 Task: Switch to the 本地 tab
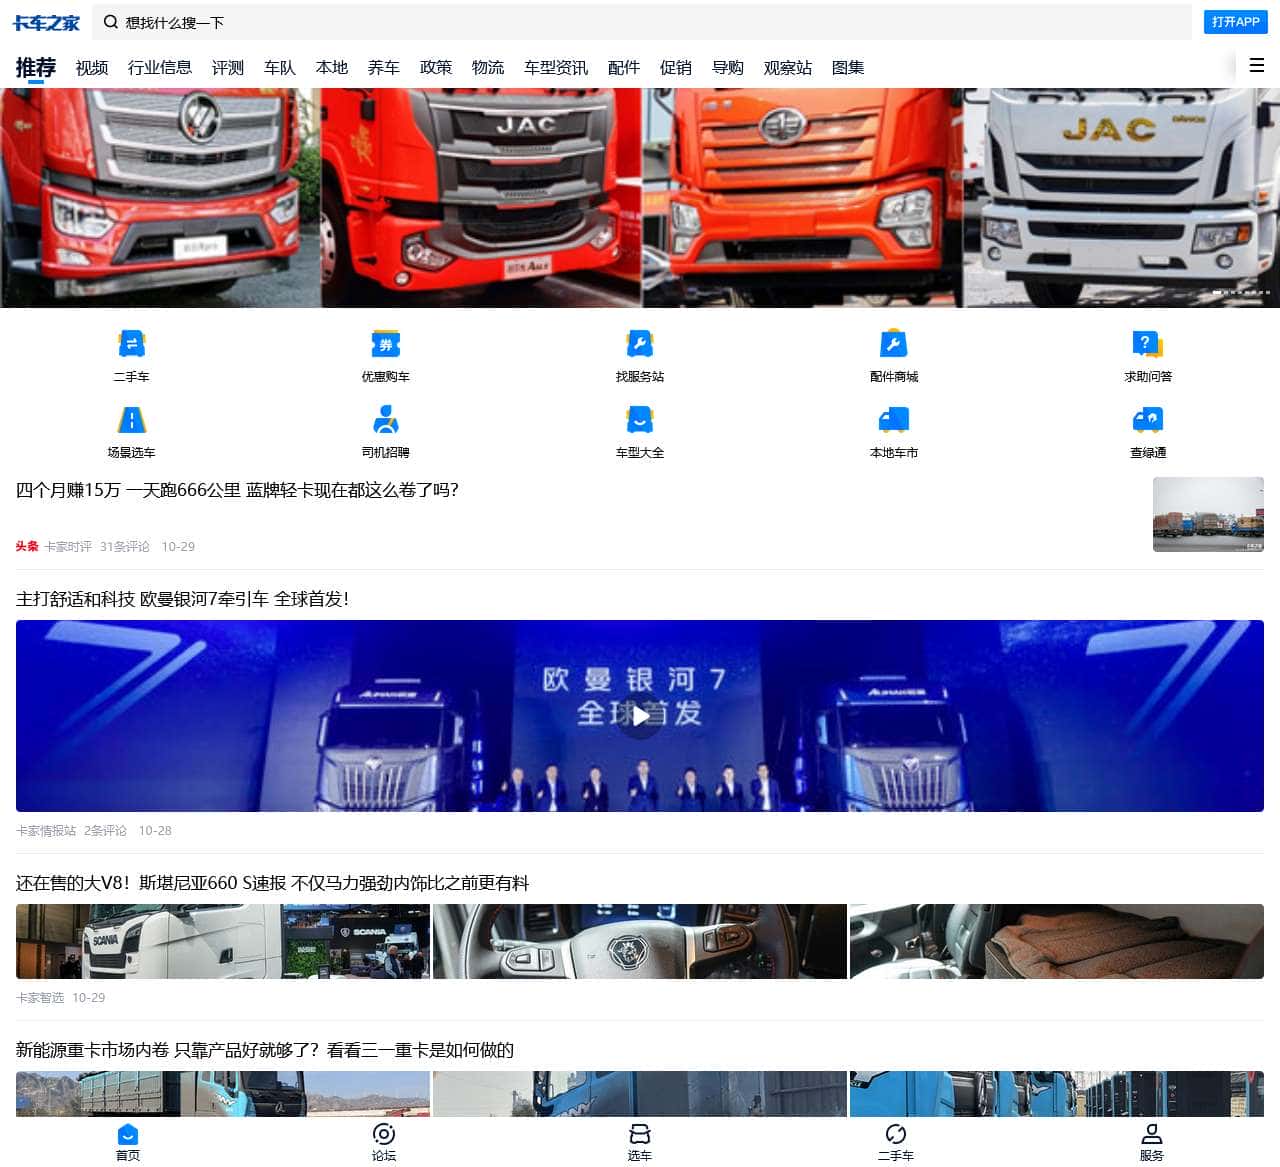[332, 67]
